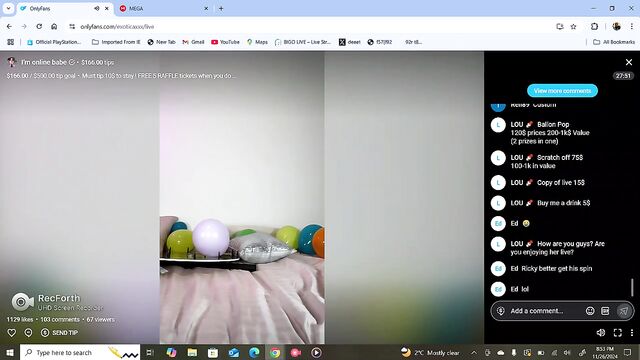This screenshot has width=640, height=360.
Task: Open BIGO LIVE bookmark
Action: click(303, 42)
